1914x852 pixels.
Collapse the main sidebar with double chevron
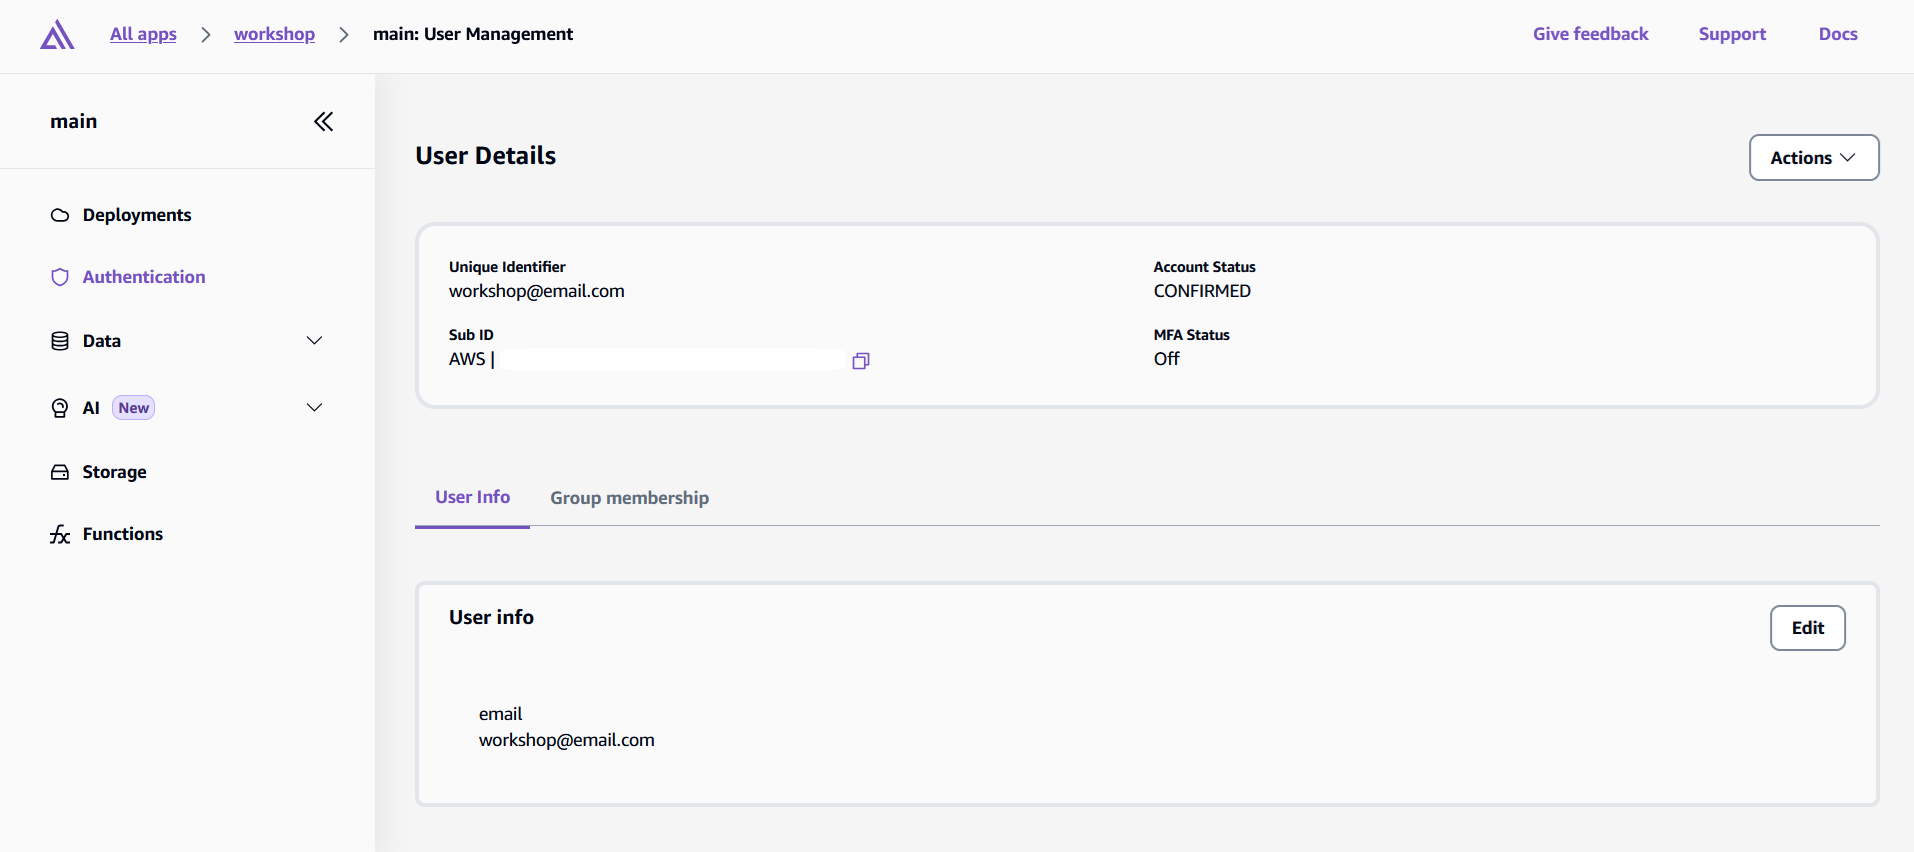point(323,122)
